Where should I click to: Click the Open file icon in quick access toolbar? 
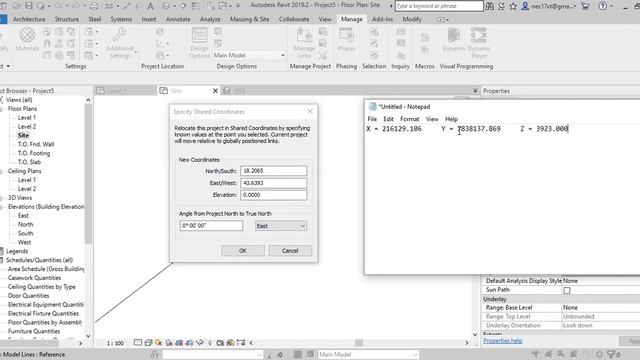coord(17,6)
